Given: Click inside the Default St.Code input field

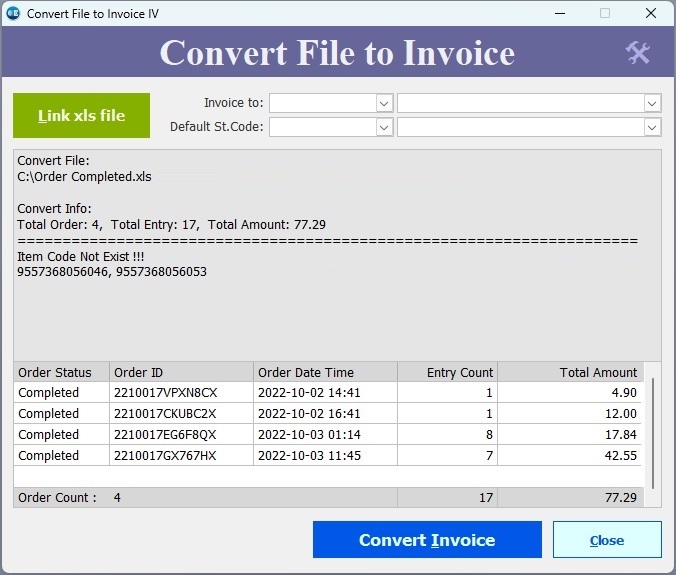Looking at the screenshot, I should coord(322,127).
